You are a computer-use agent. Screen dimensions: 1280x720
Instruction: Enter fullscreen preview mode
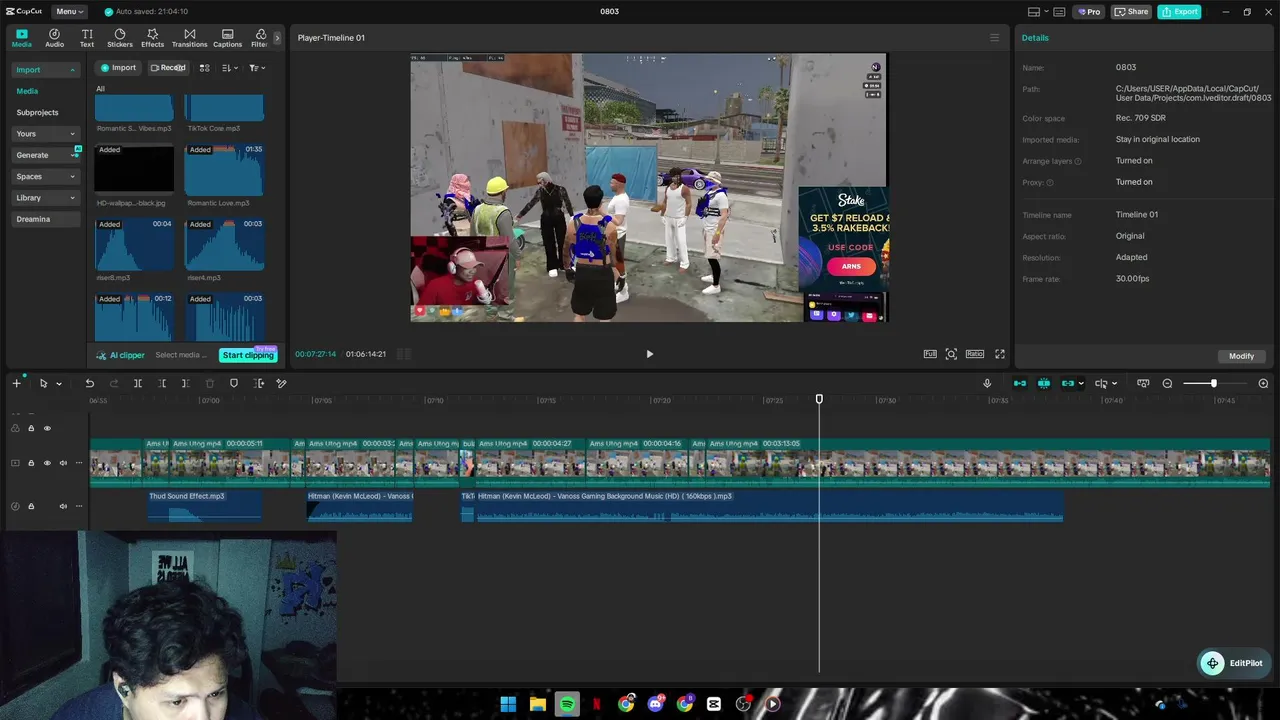[x=999, y=354]
